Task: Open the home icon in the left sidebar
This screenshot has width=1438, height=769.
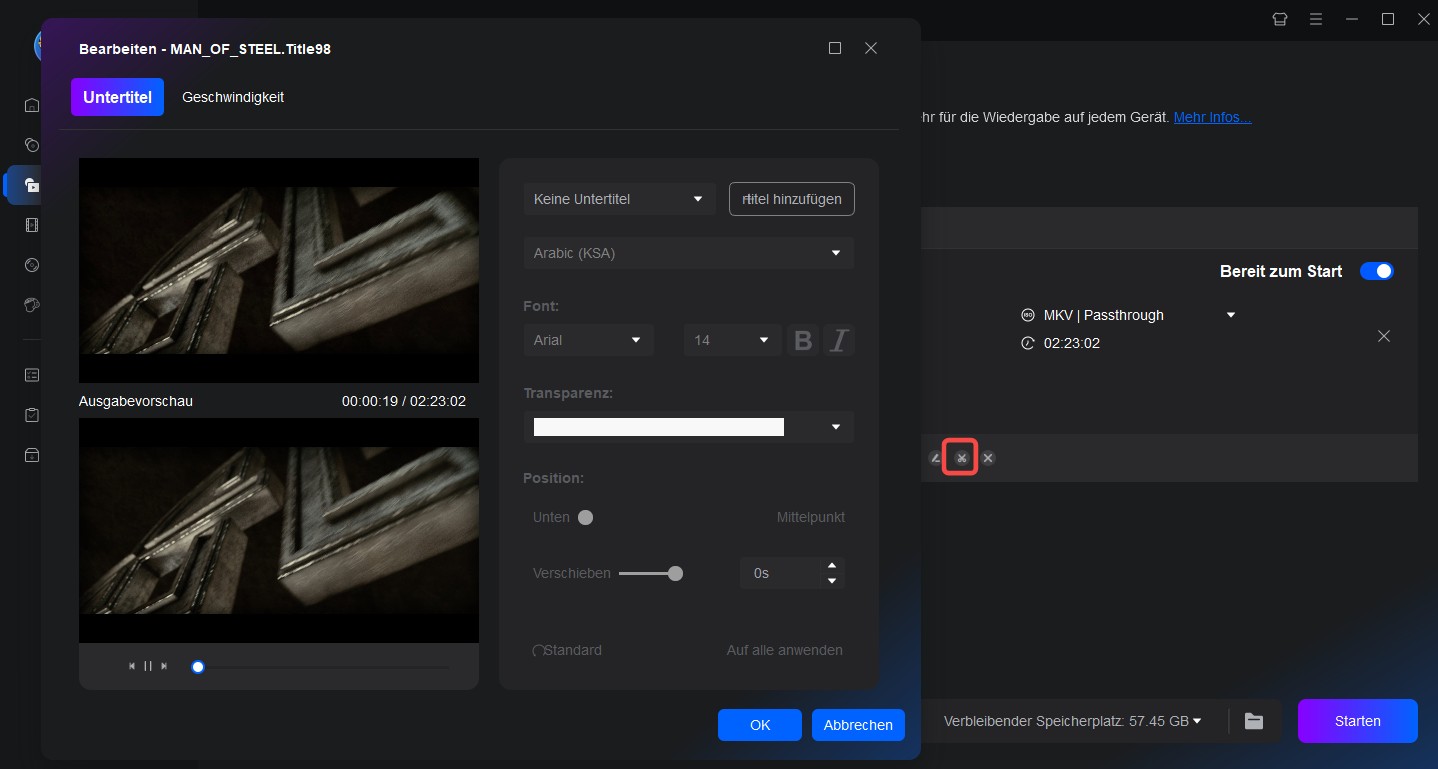Action: pos(32,105)
